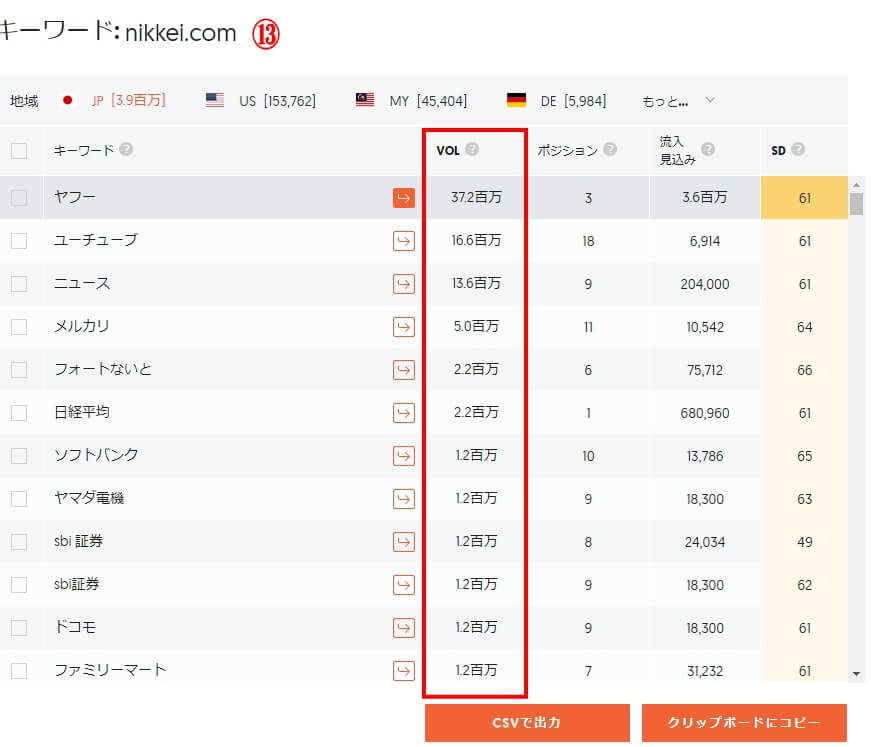Open the 'sbi証券' (no space) link arrow icon
871x747 pixels.
click(x=404, y=585)
